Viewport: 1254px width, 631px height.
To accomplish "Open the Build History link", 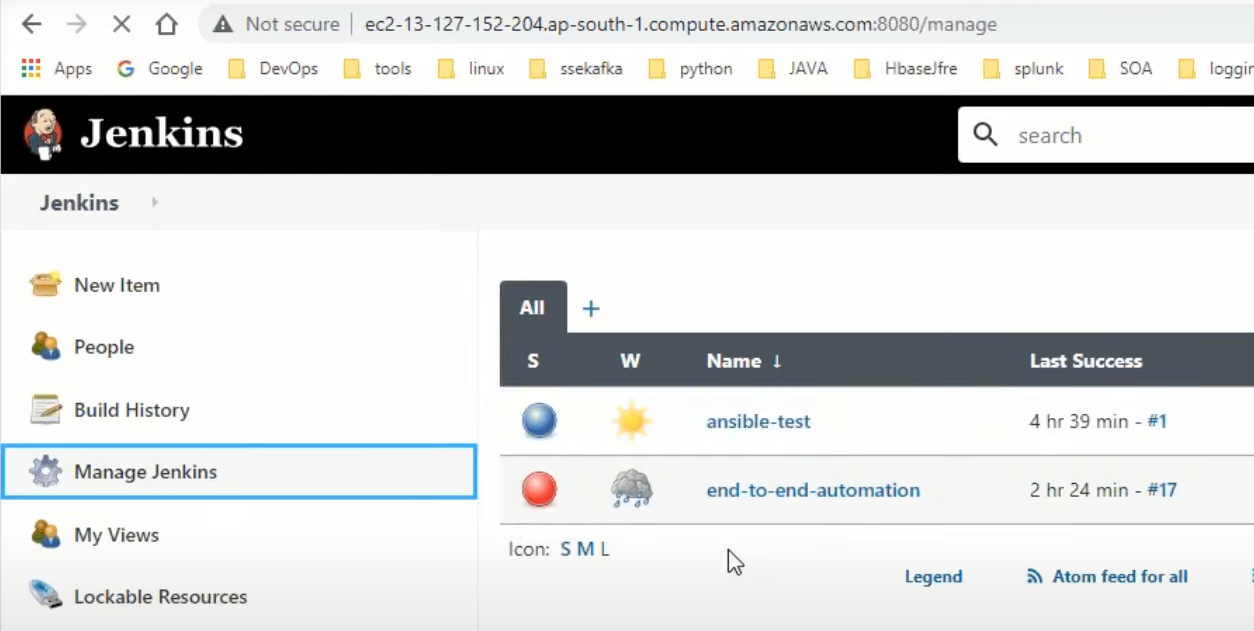I will pyautogui.click(x=132, y=410).
